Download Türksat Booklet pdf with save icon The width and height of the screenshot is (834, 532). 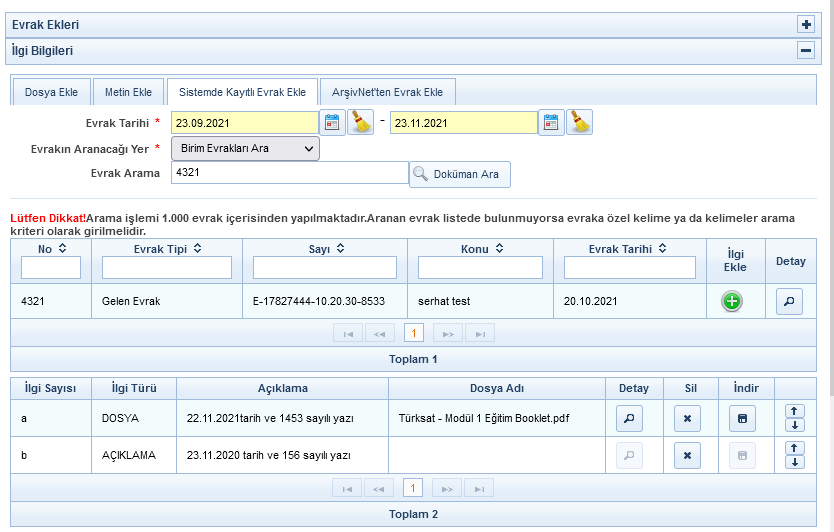[x=741, y=418]
